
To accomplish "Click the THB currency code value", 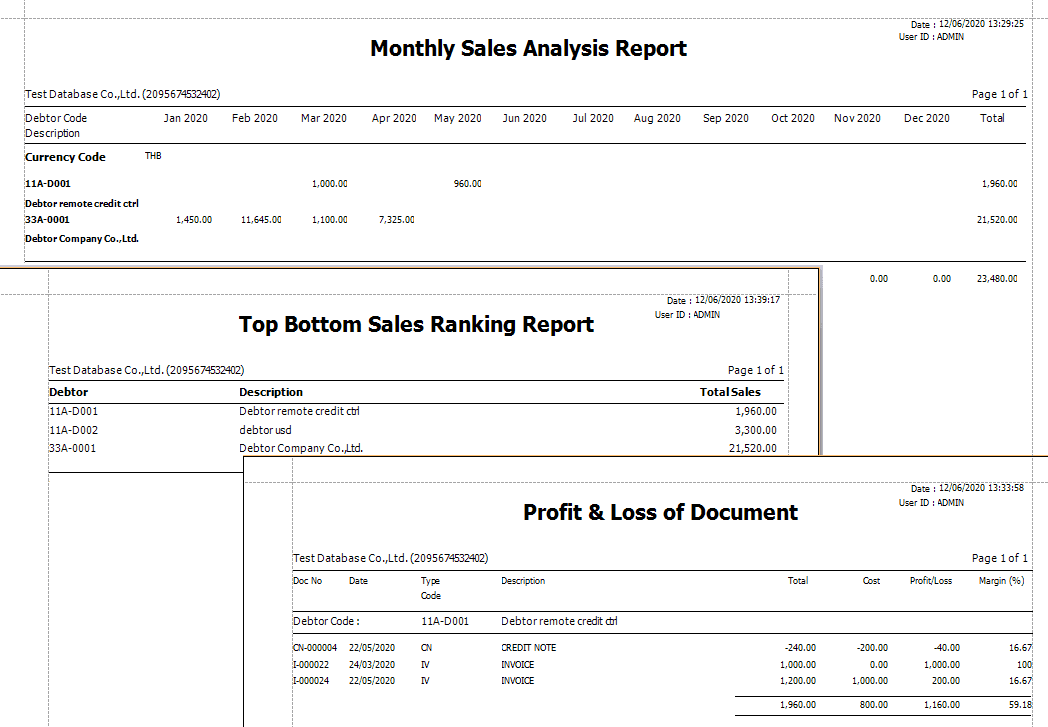I will point(153,156).
